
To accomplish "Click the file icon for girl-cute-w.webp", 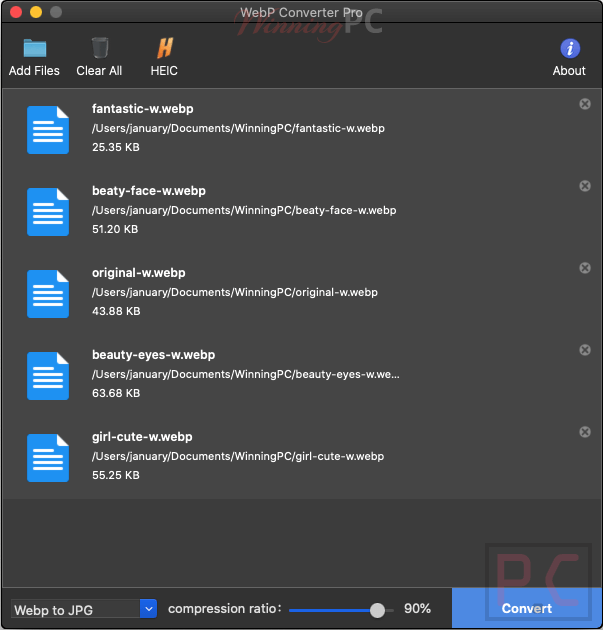I will pyautogui.click(x=48, y=458).
